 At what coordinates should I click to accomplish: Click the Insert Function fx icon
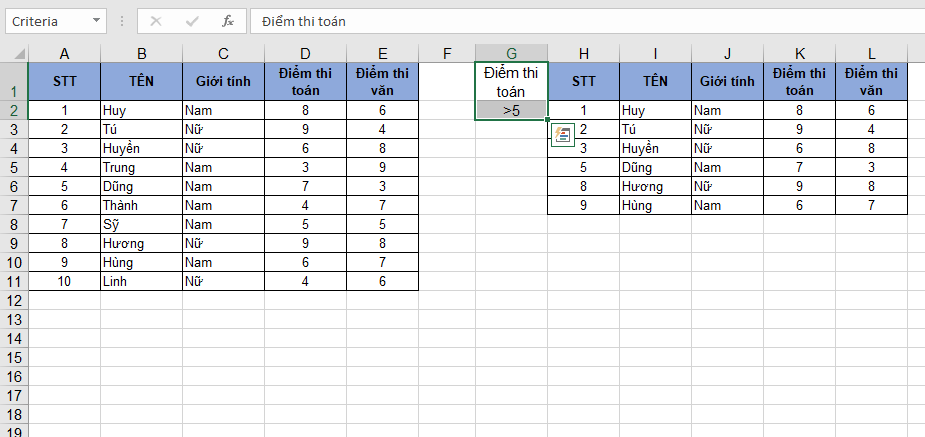pos(227,21)
